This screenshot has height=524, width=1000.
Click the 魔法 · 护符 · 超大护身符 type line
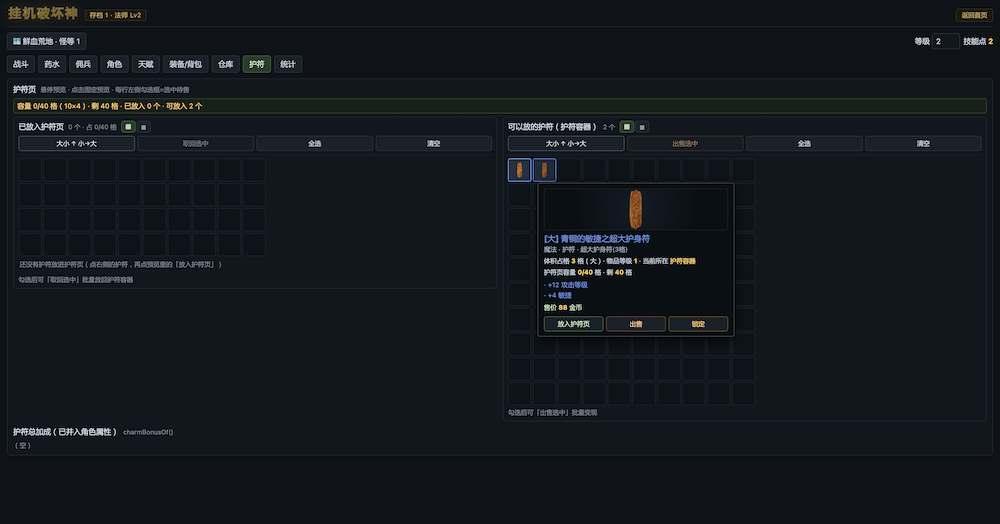[x=585, y=249]
